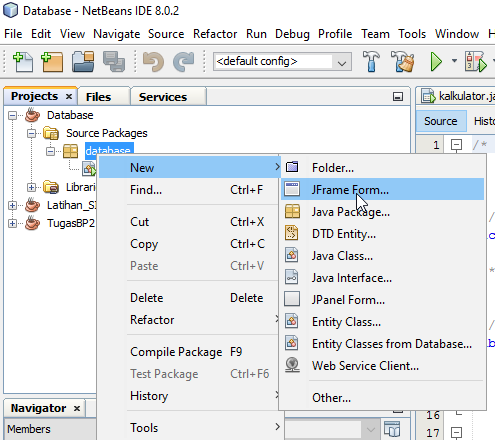Close the Navigator tab with its x
This screenshot has height=440, width=495.
[77, 408]
